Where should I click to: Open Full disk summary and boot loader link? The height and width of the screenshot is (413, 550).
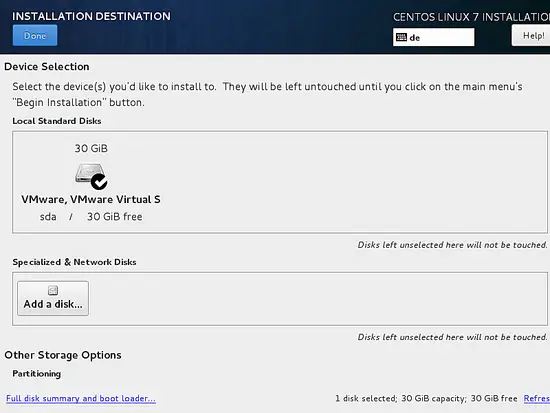tap(81, 399)
